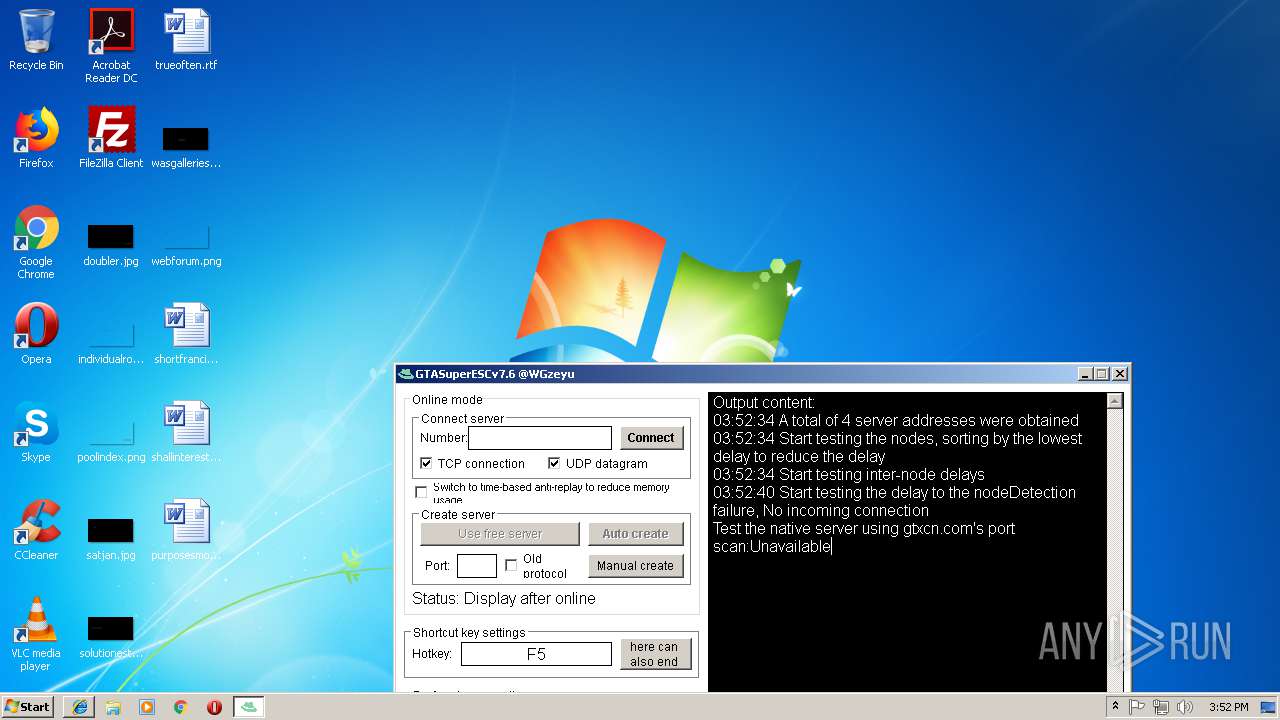Select the solutionest desktop file

[111, 637]
